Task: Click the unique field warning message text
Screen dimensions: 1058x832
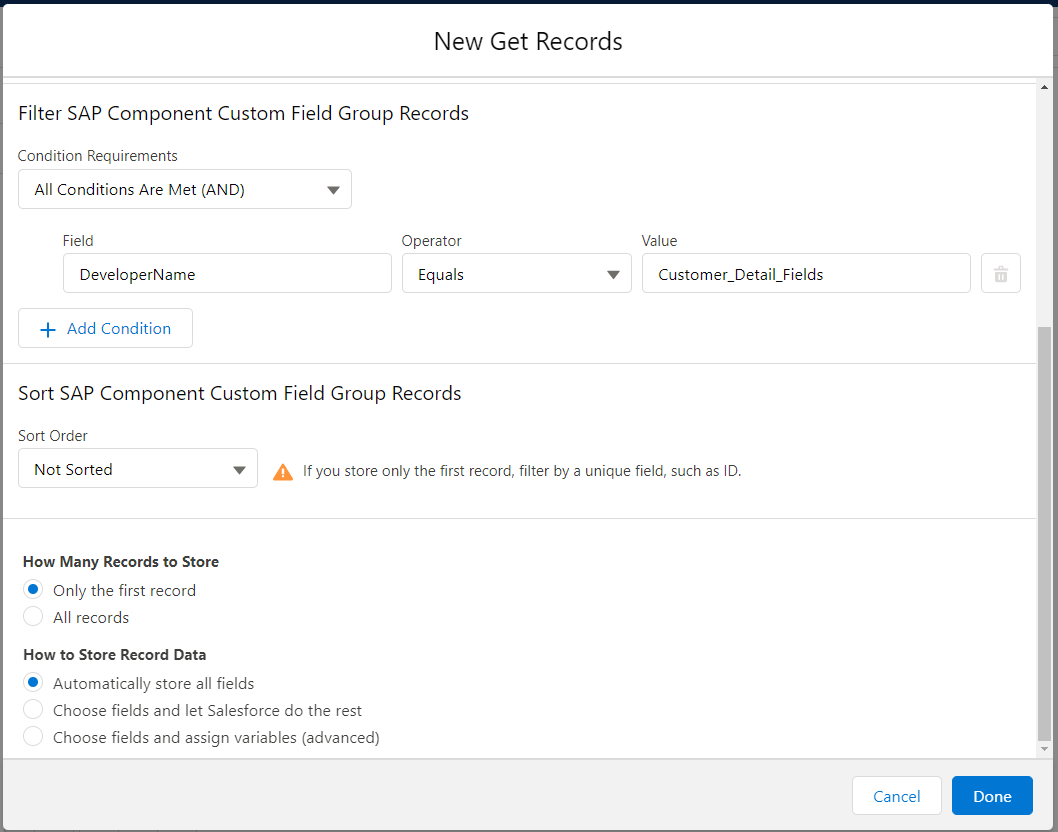Action: tap(522, 471)
